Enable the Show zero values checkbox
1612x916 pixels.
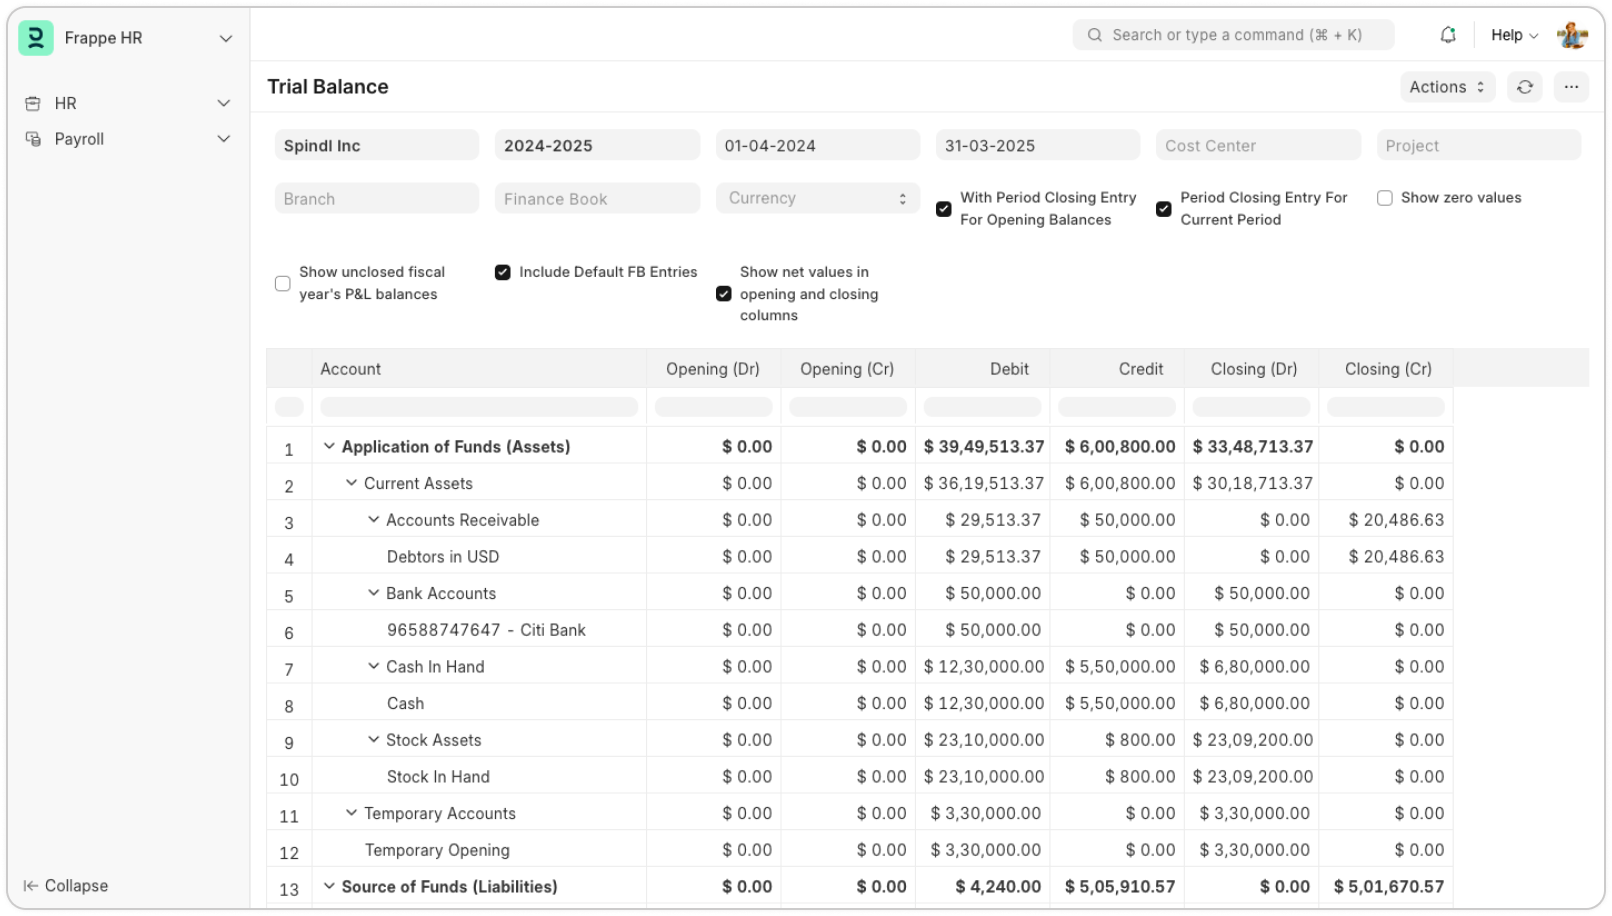1385,198
